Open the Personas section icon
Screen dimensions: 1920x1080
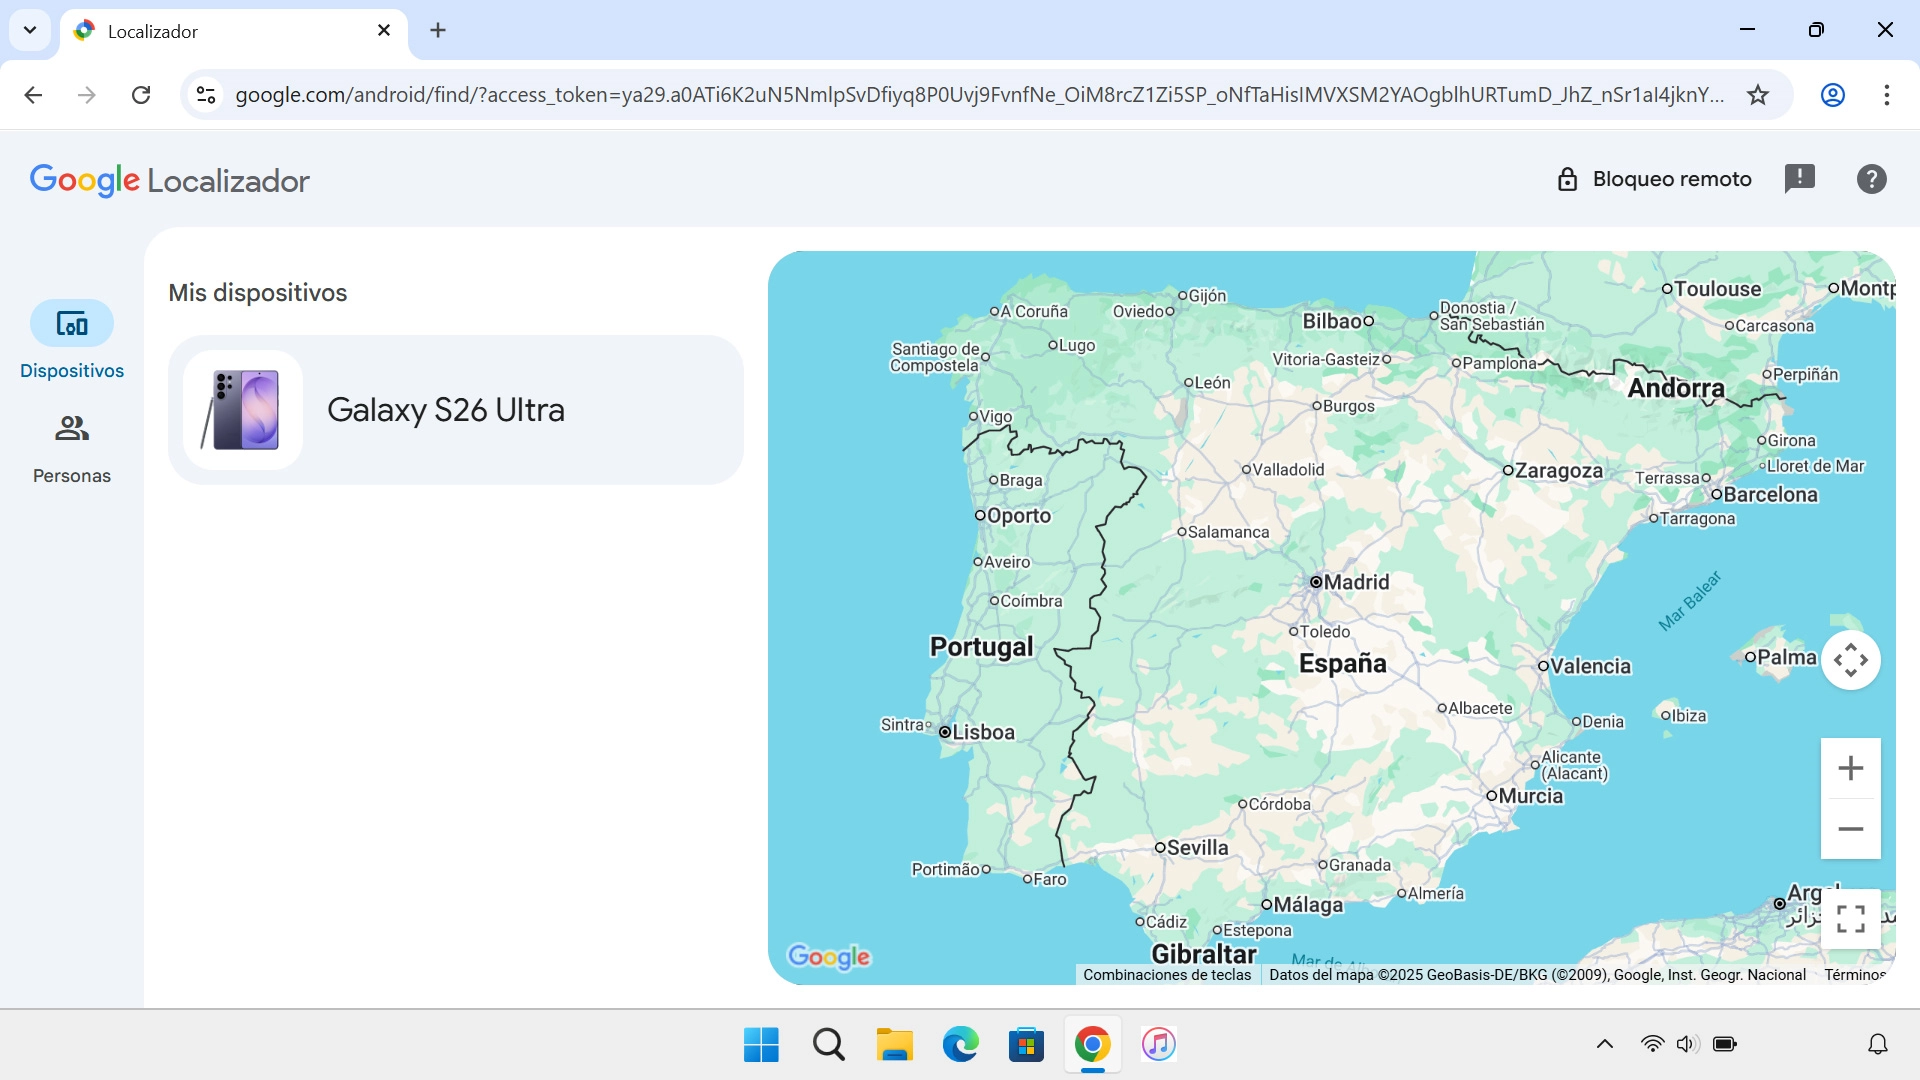pos(71,429)
